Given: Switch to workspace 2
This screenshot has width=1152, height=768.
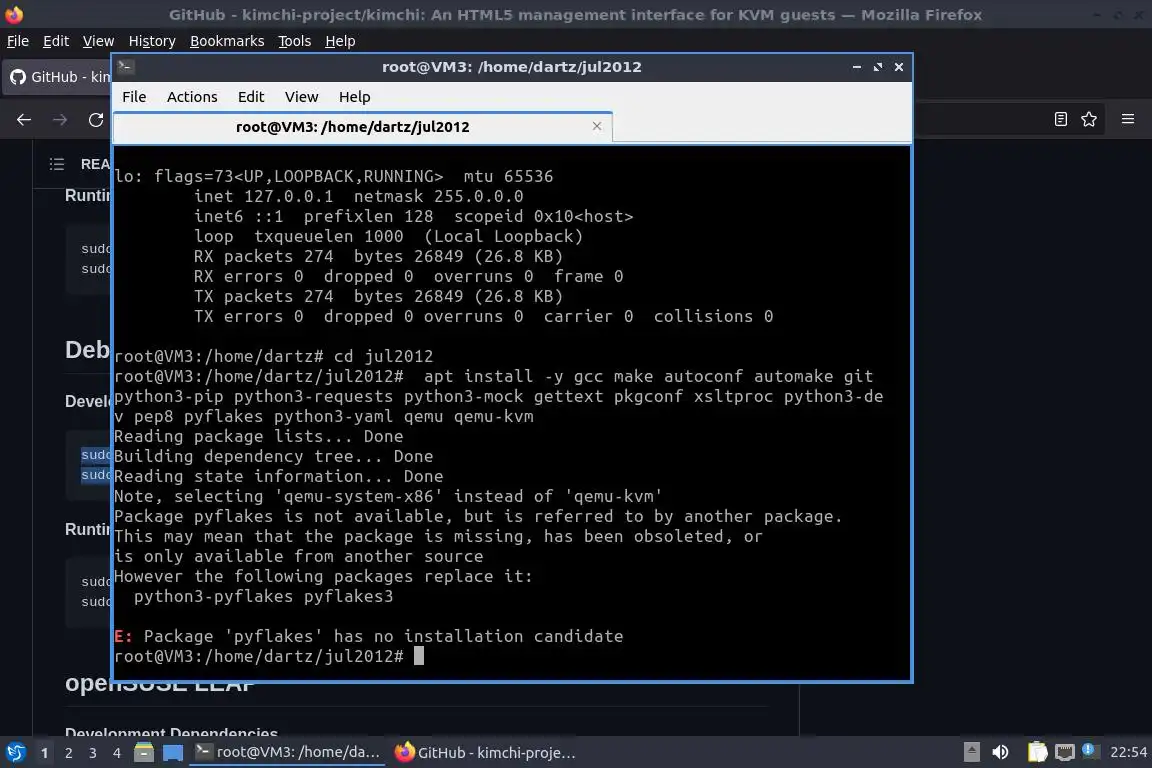Looking at the screenshot, I should coord(68,753).
